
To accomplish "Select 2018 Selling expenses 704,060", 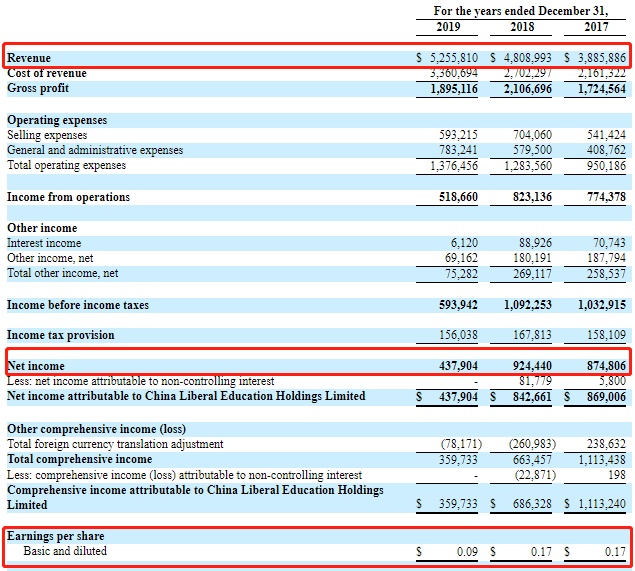I will point(533,135).
